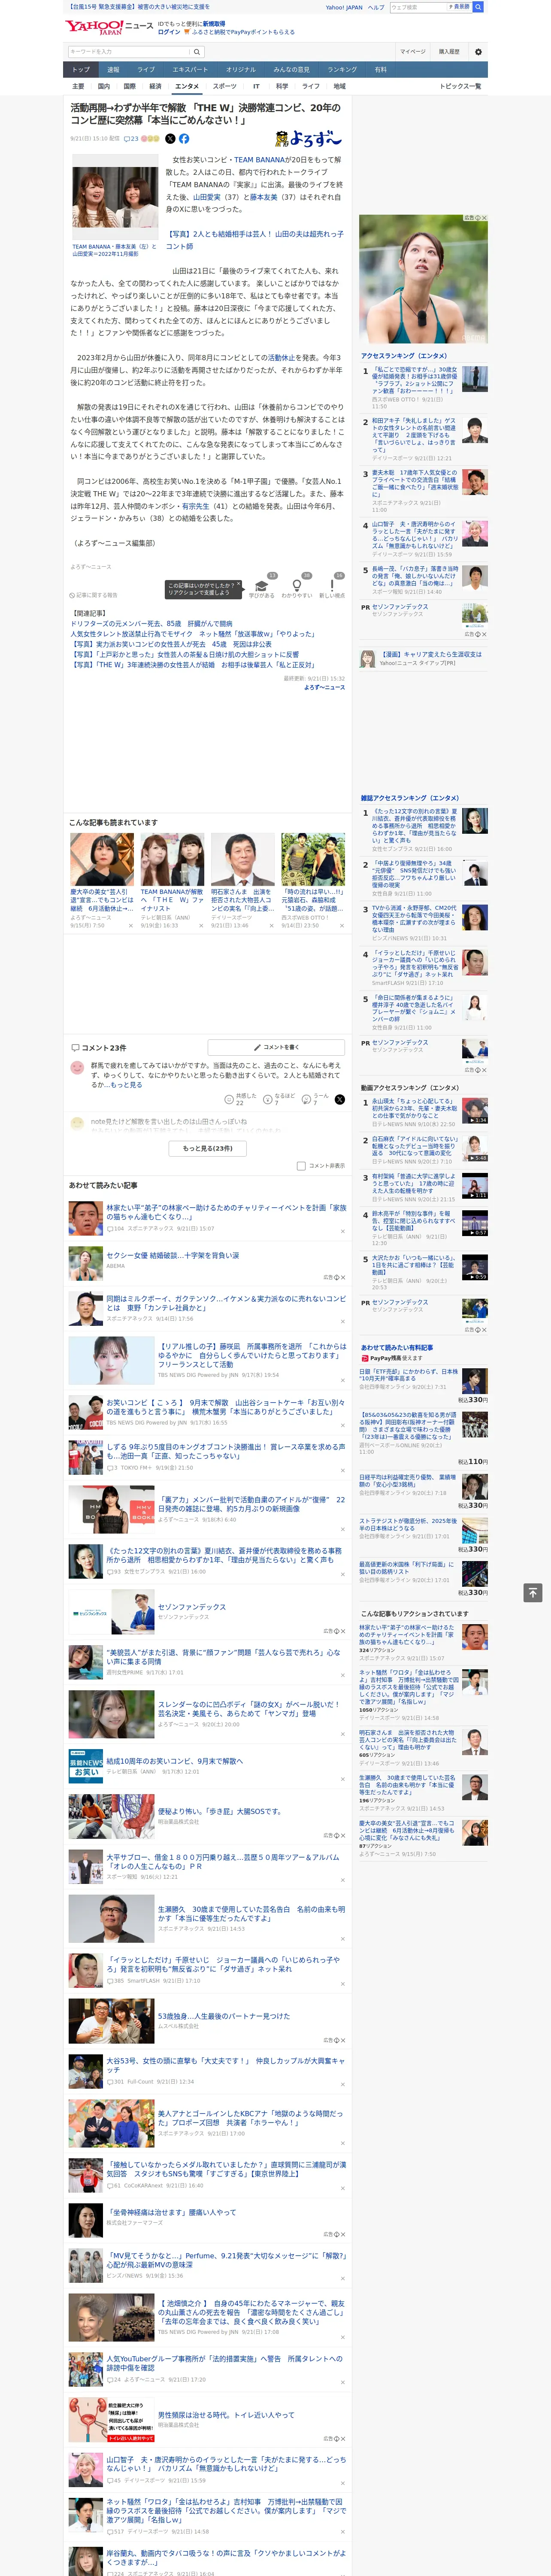Click the ログイン link

[x=169, y=32]
